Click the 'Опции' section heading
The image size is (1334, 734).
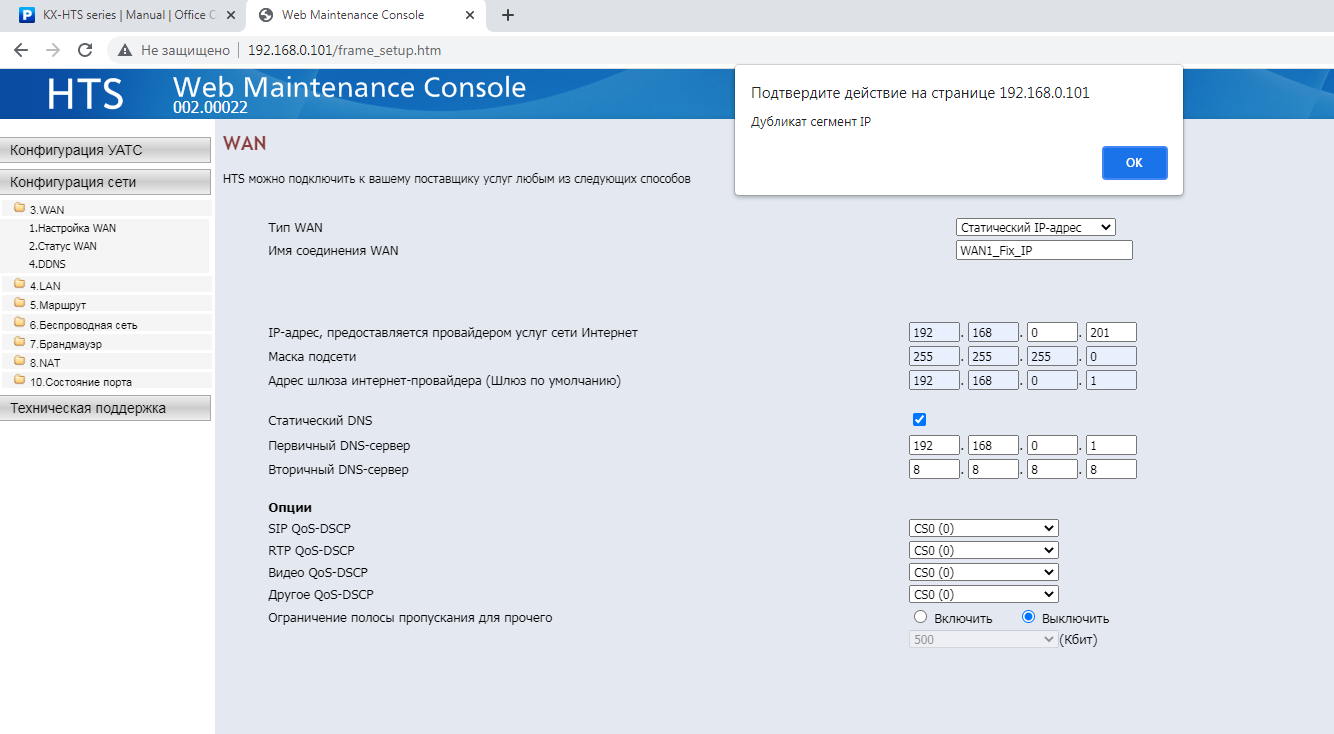point(290,508)
